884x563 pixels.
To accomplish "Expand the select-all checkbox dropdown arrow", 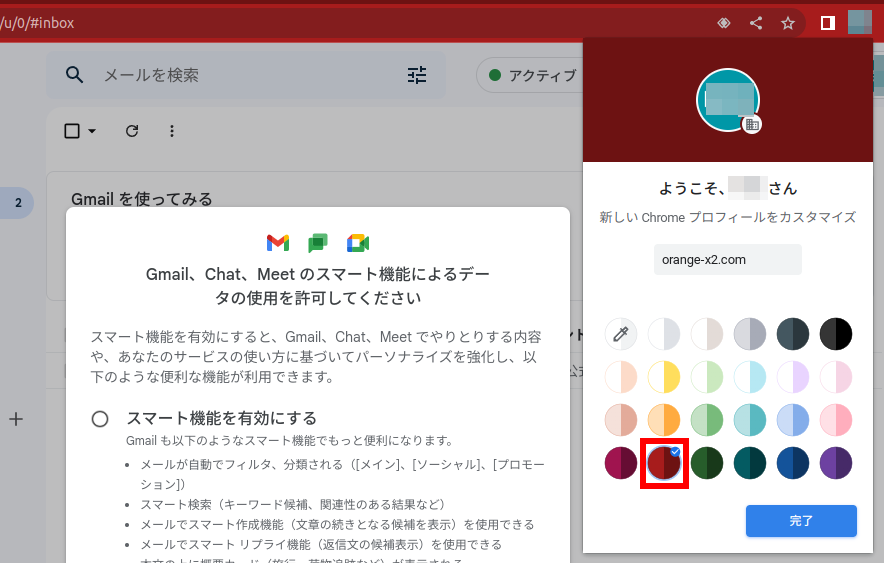I will click(x=92, y=131).
